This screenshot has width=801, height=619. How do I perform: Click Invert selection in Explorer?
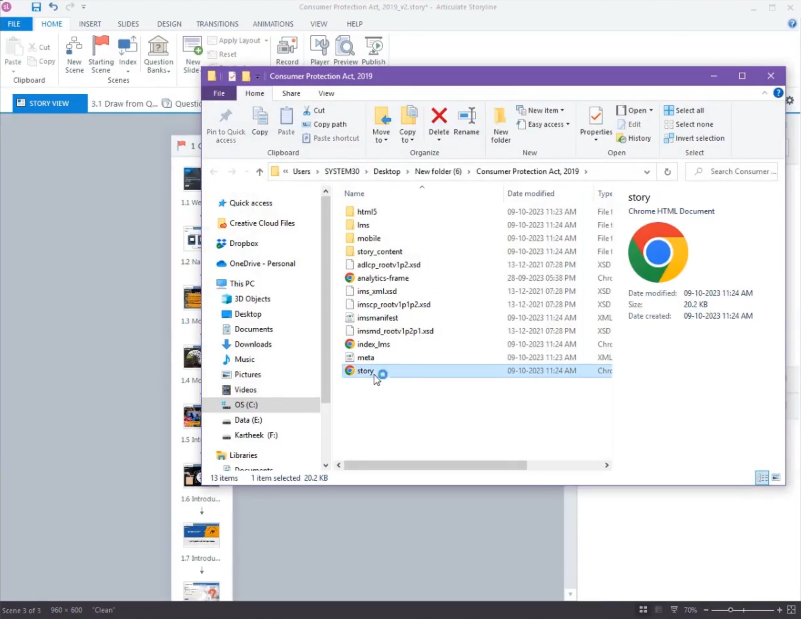(x=694, y=138)
